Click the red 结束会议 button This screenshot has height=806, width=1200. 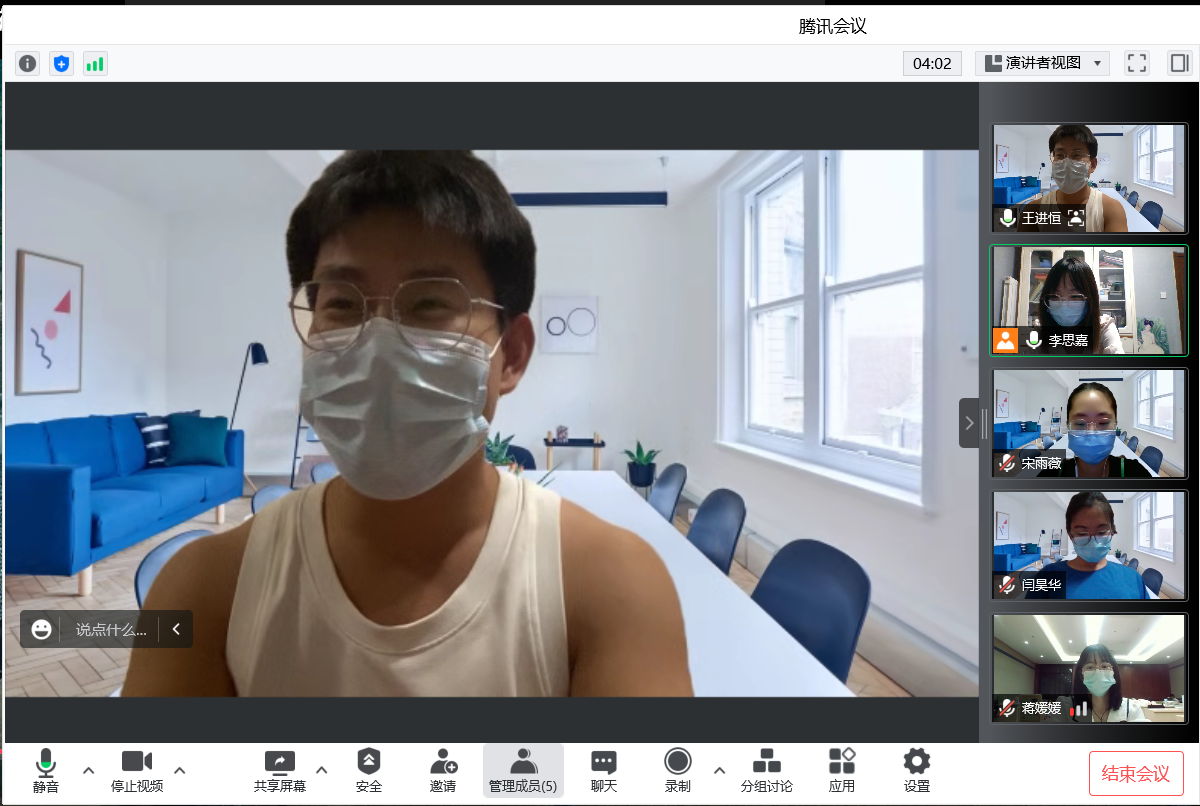click(1135, 773)
